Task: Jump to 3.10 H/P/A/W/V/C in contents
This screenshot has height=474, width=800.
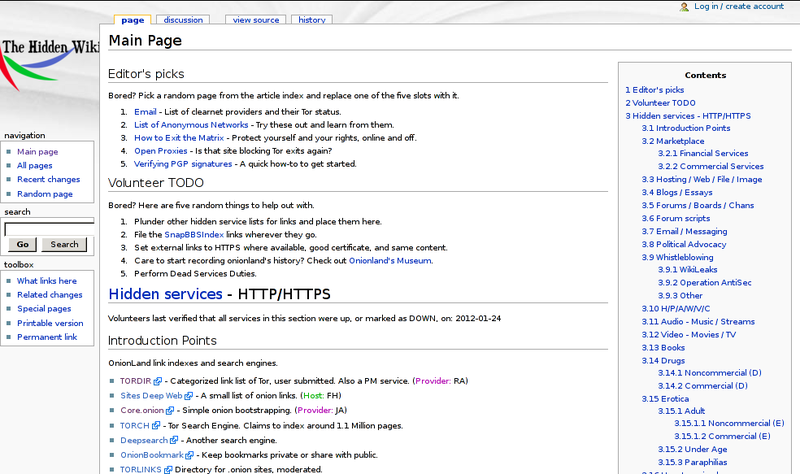Action: (x=676, y=309)
